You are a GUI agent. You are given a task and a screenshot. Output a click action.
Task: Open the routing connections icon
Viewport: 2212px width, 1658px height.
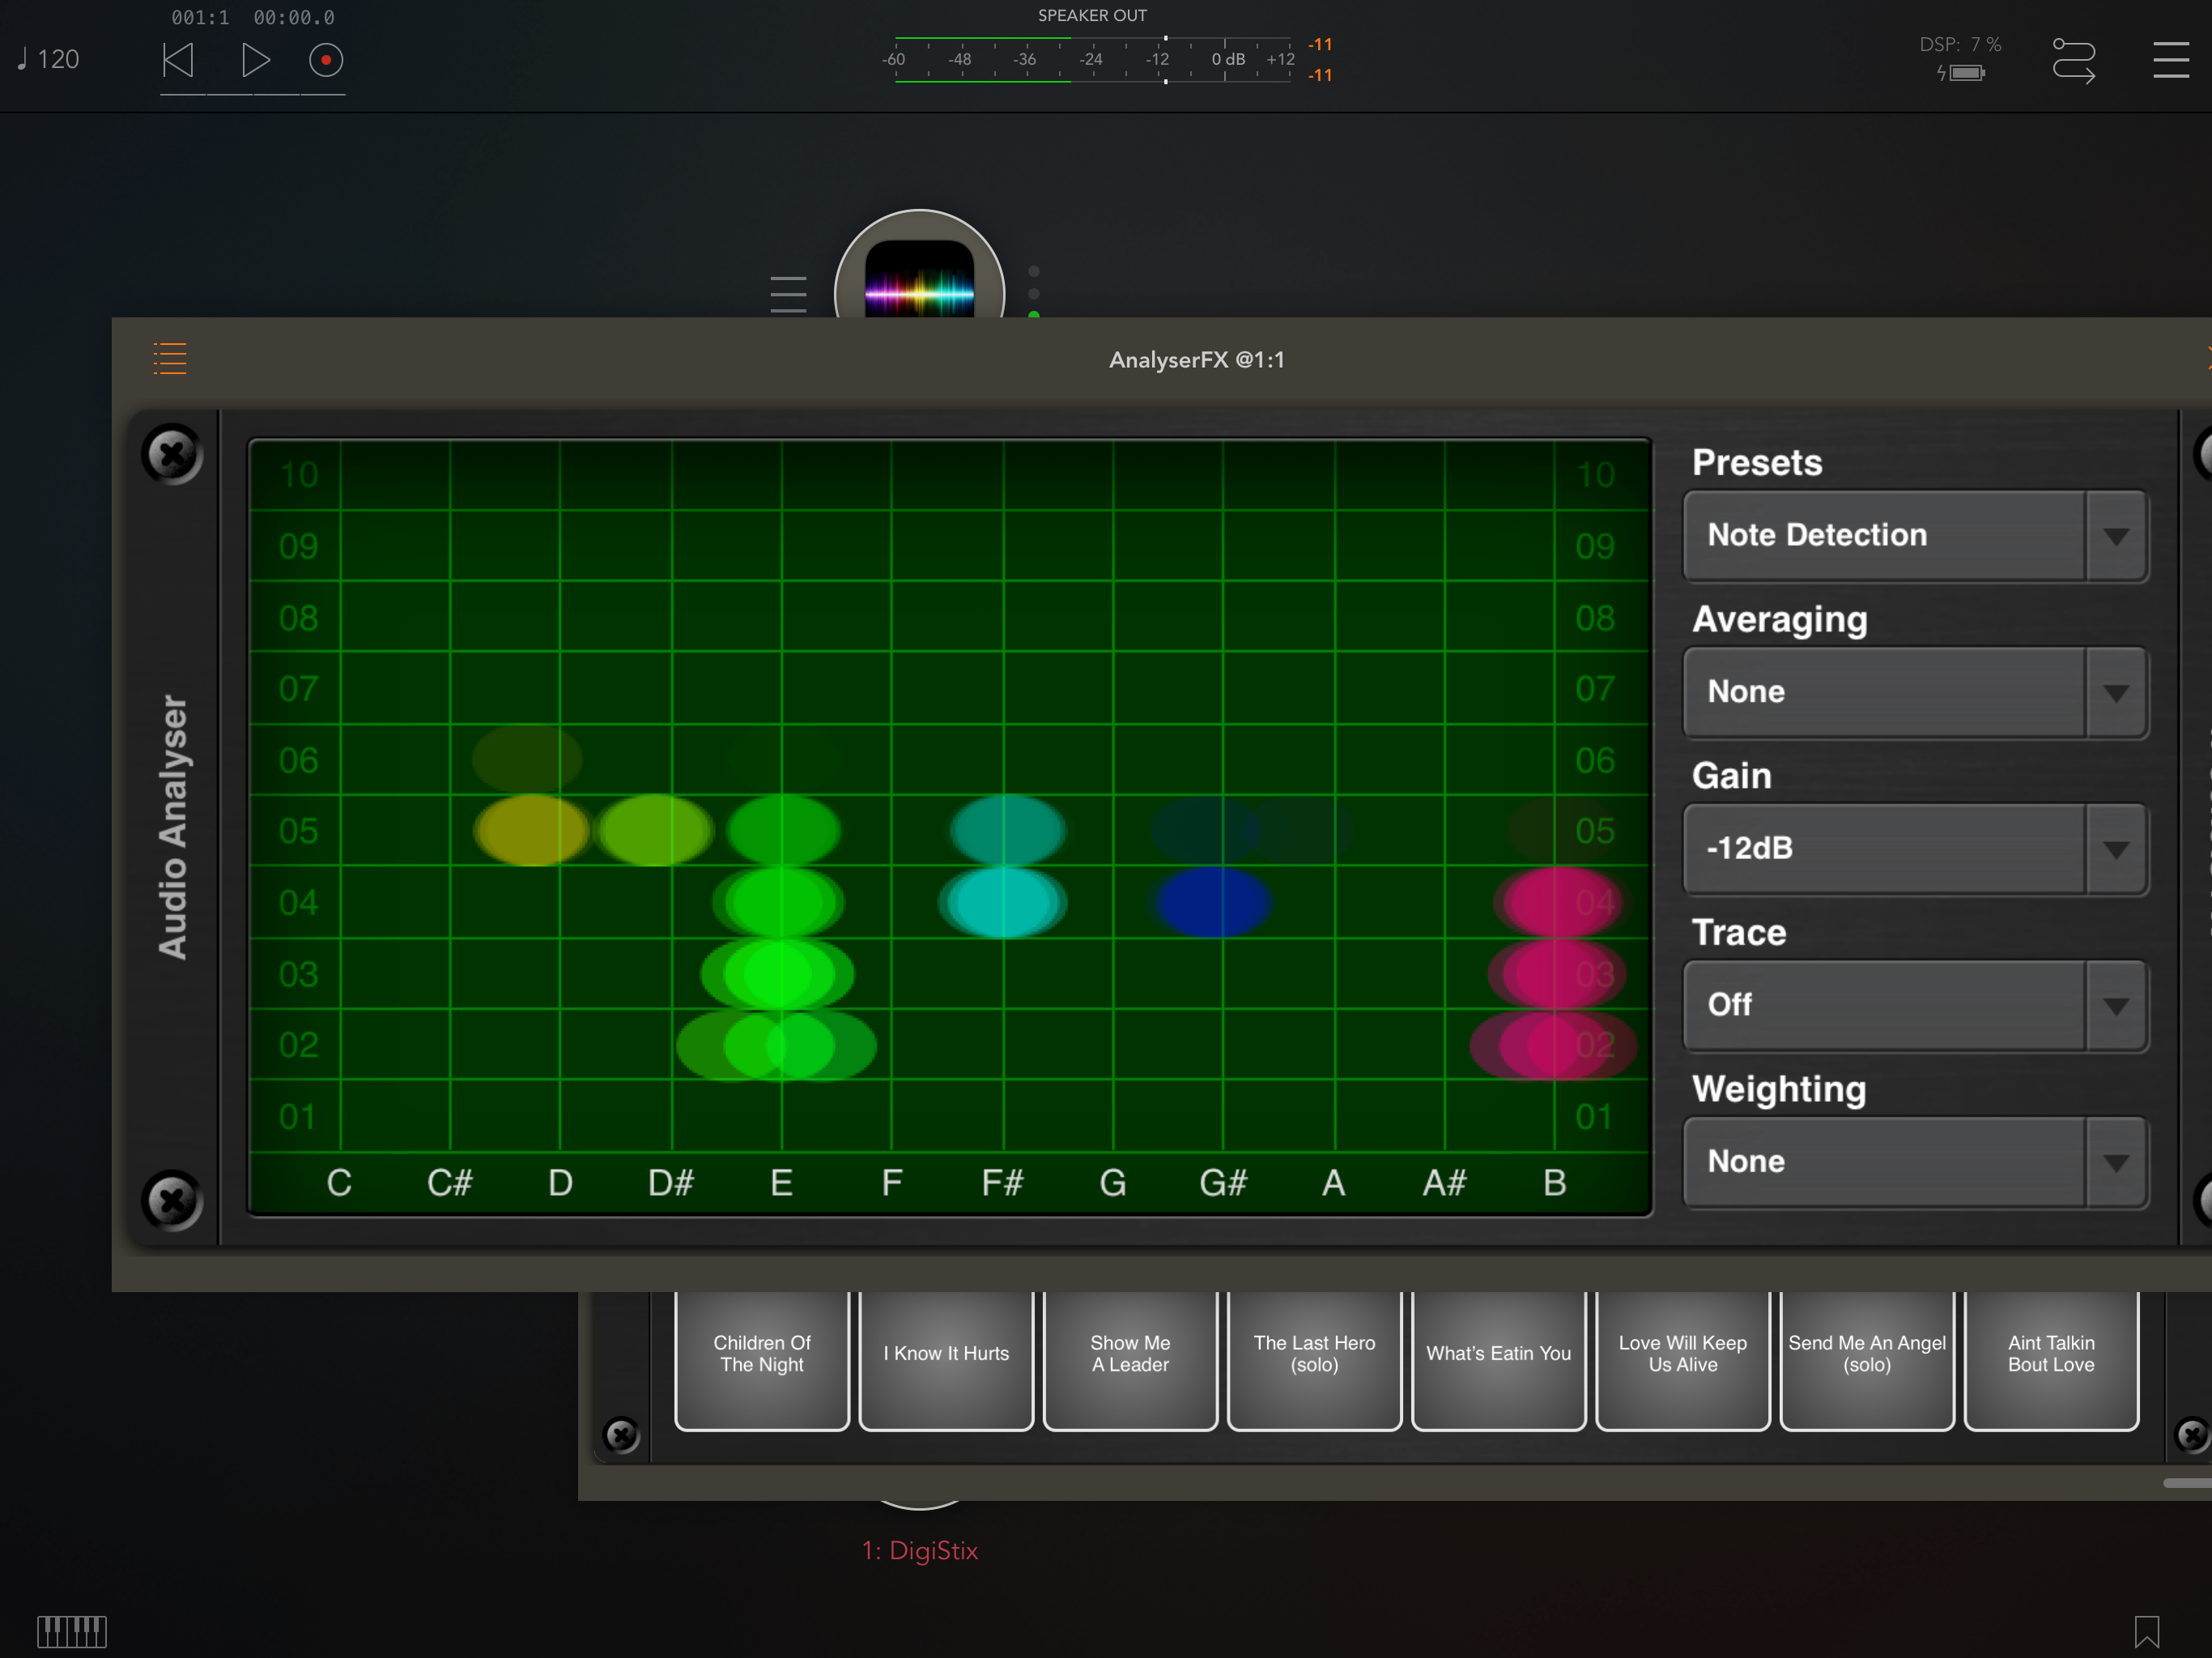pos(2073,60)
